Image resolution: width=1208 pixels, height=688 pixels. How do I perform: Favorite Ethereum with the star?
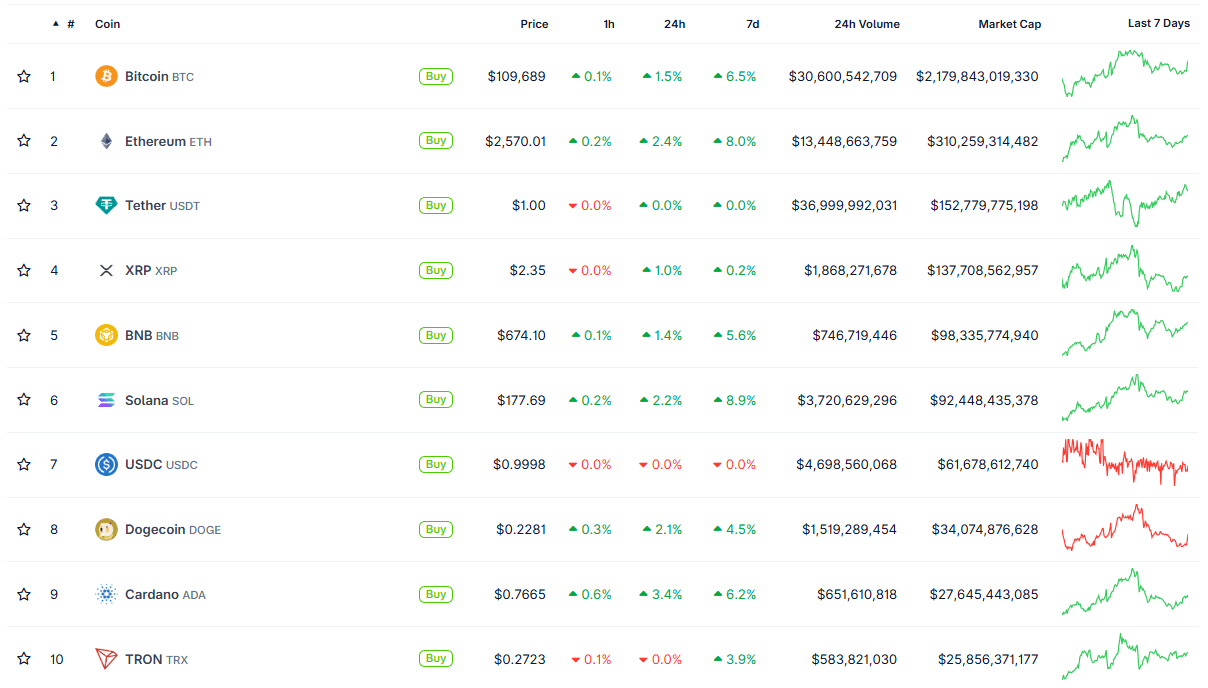point(24,141)
